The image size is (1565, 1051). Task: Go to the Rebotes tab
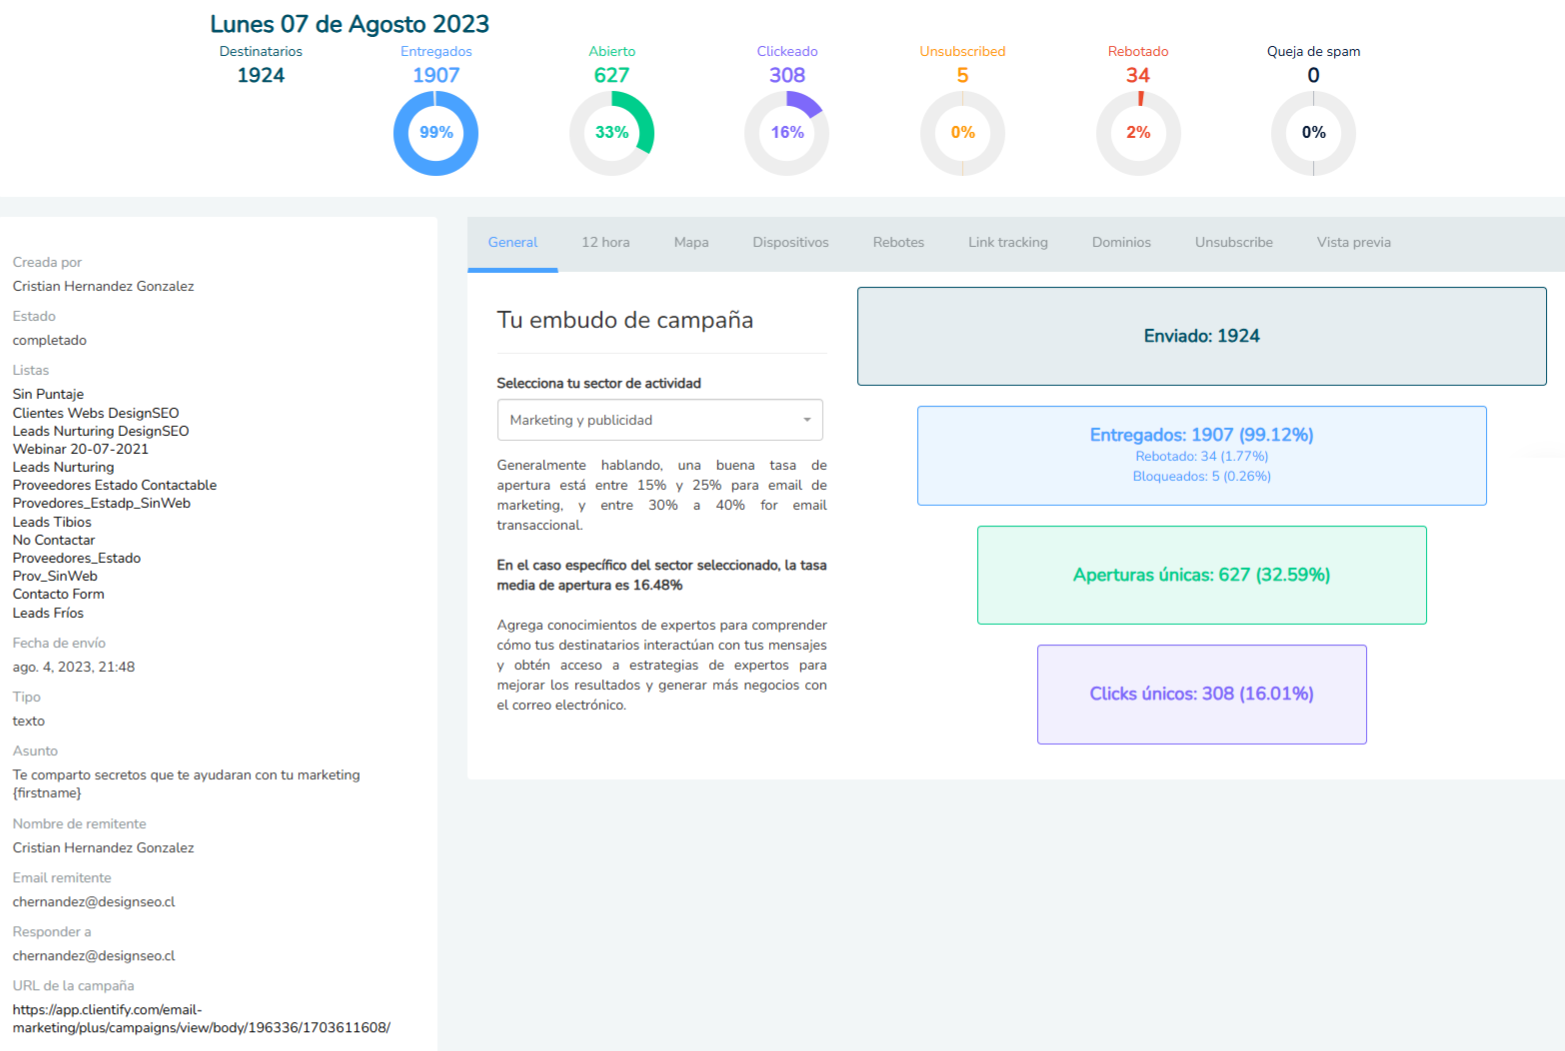(x=898, y=242)
